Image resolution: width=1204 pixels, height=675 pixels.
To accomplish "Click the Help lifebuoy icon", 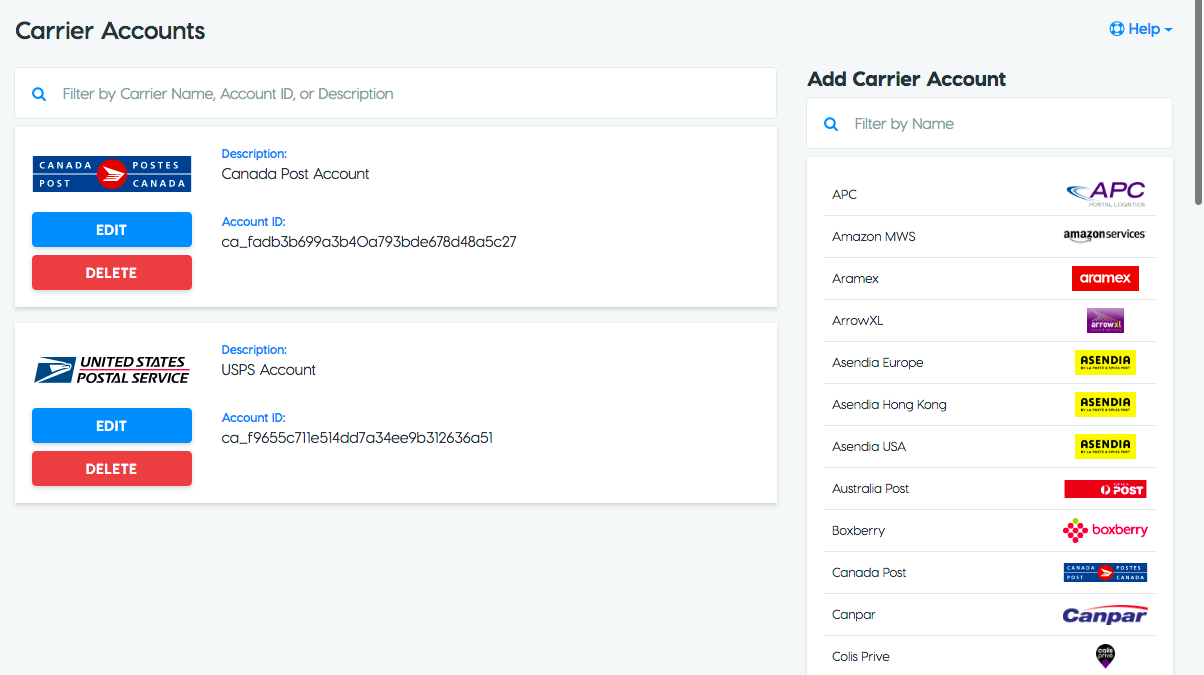I will [1117, 29].
